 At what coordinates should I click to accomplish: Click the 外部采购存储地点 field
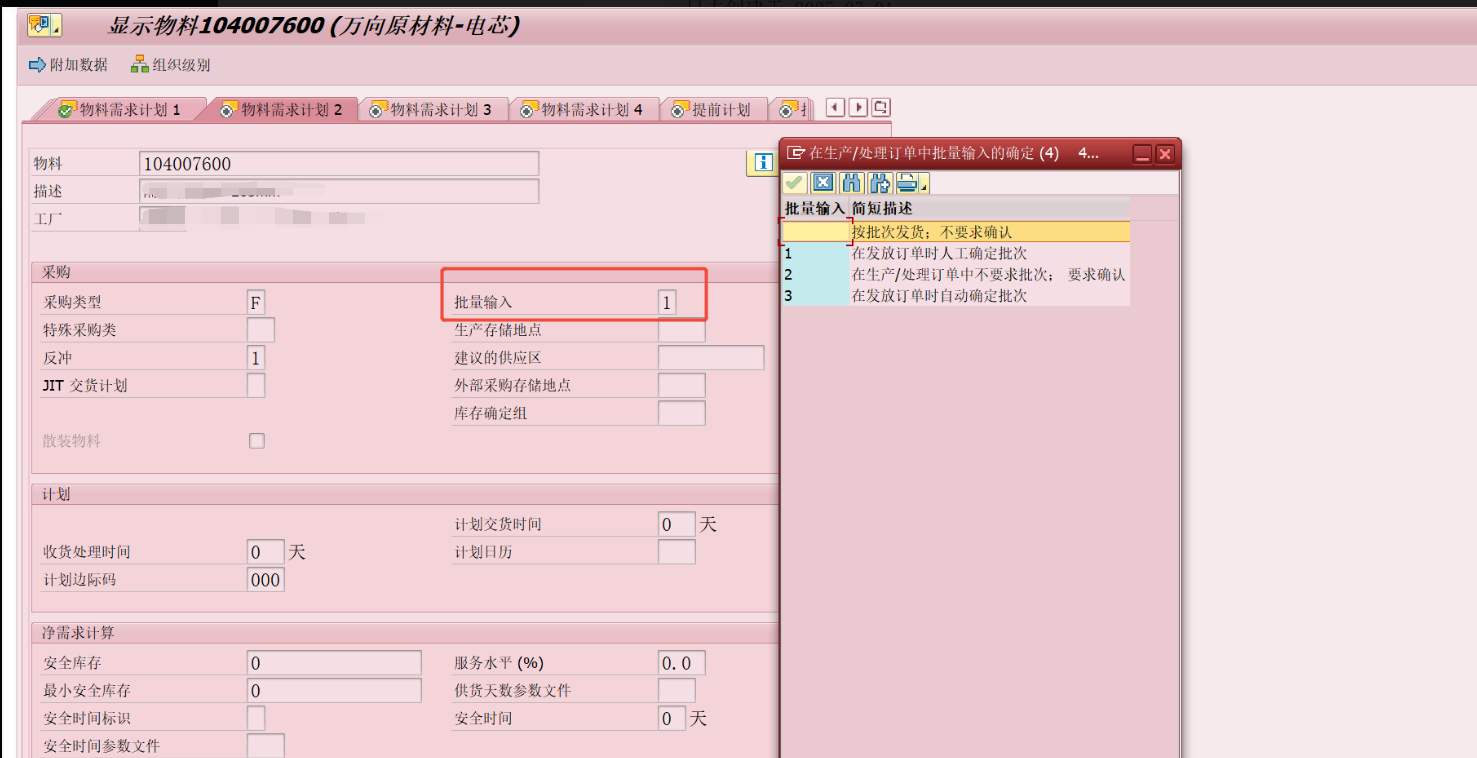(681, 385)
